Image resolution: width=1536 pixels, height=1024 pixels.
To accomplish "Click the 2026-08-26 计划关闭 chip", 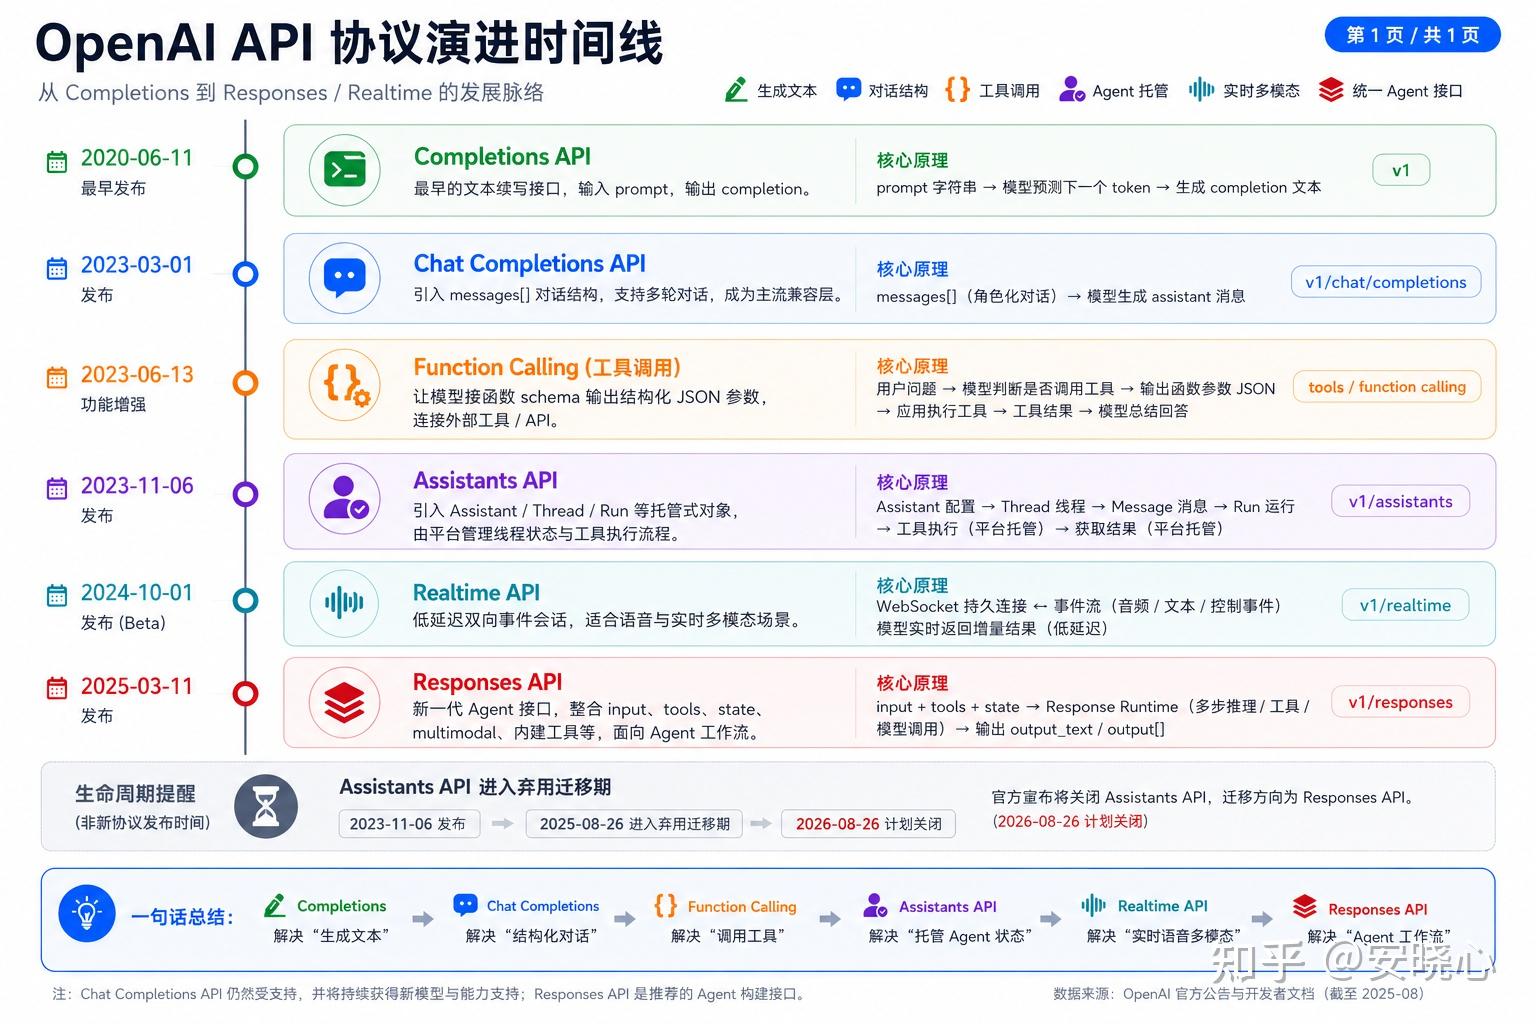I will (868, 824).
